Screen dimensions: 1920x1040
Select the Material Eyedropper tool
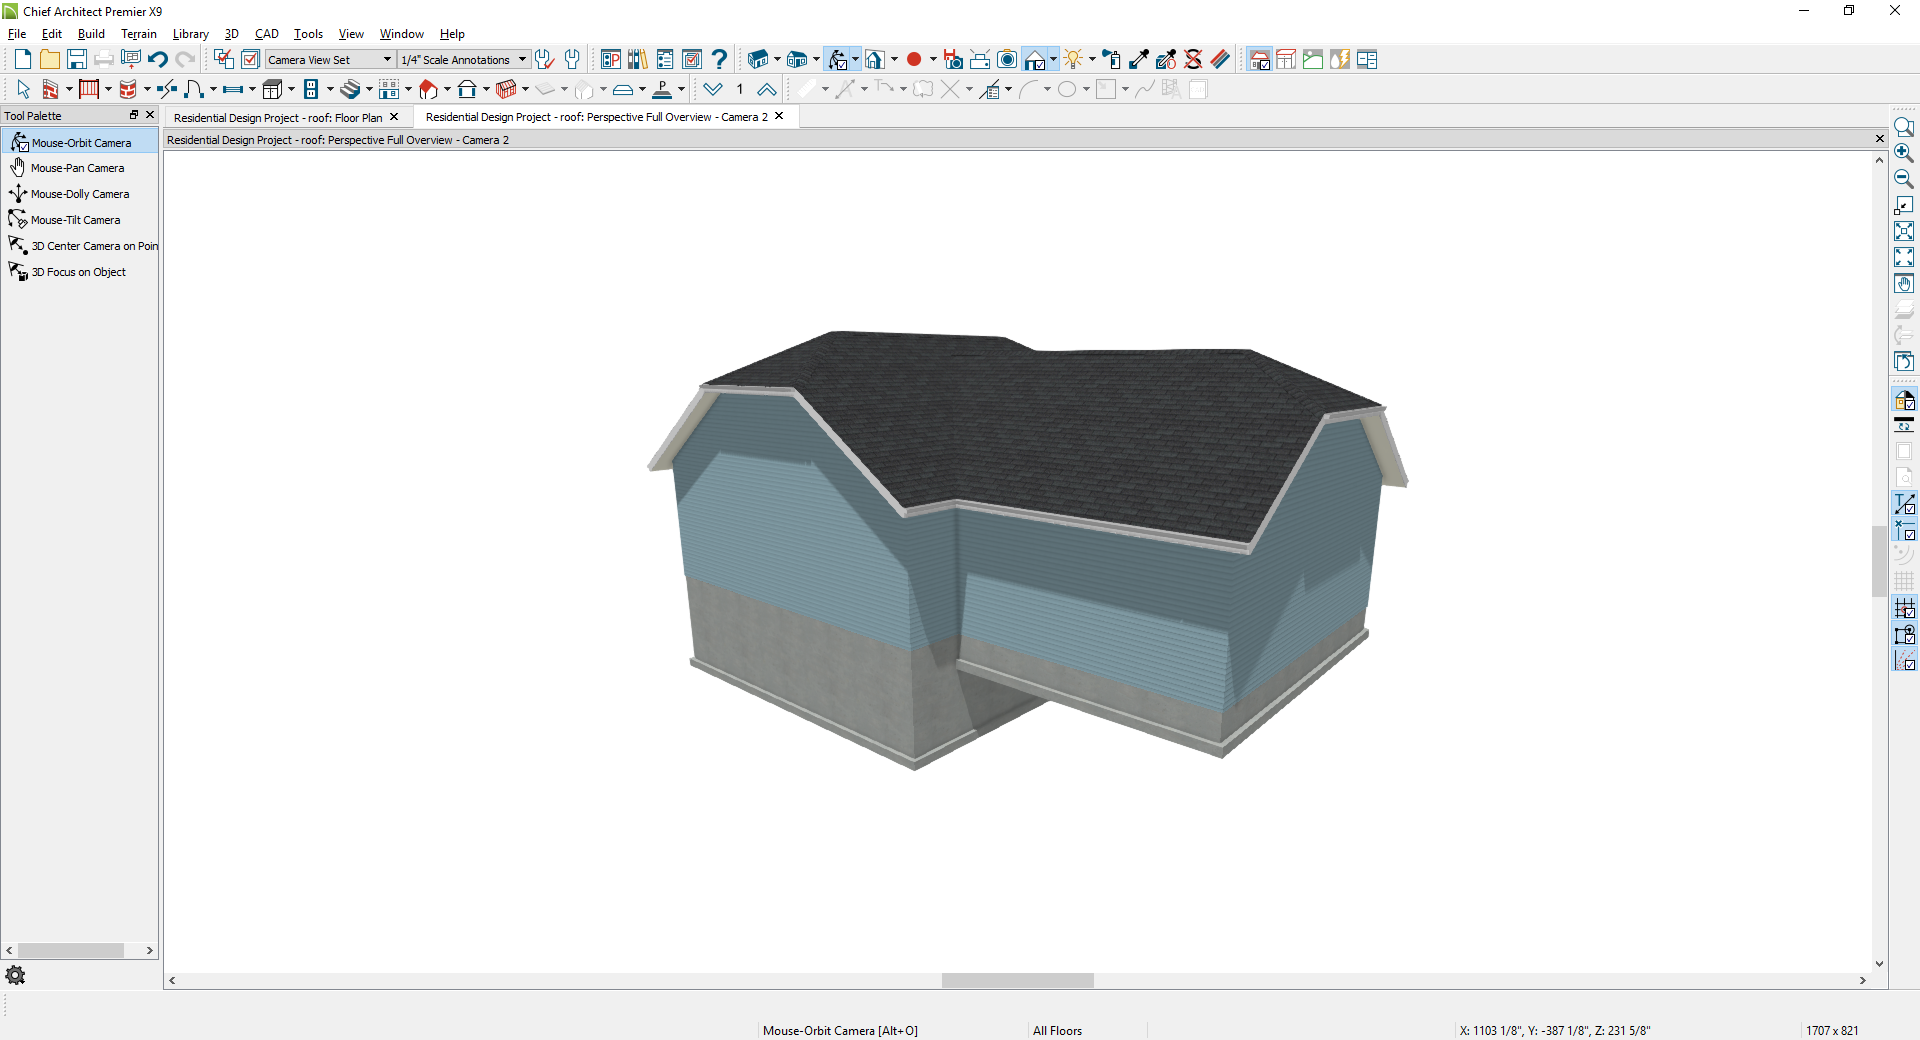click(x=1139, y=60)
